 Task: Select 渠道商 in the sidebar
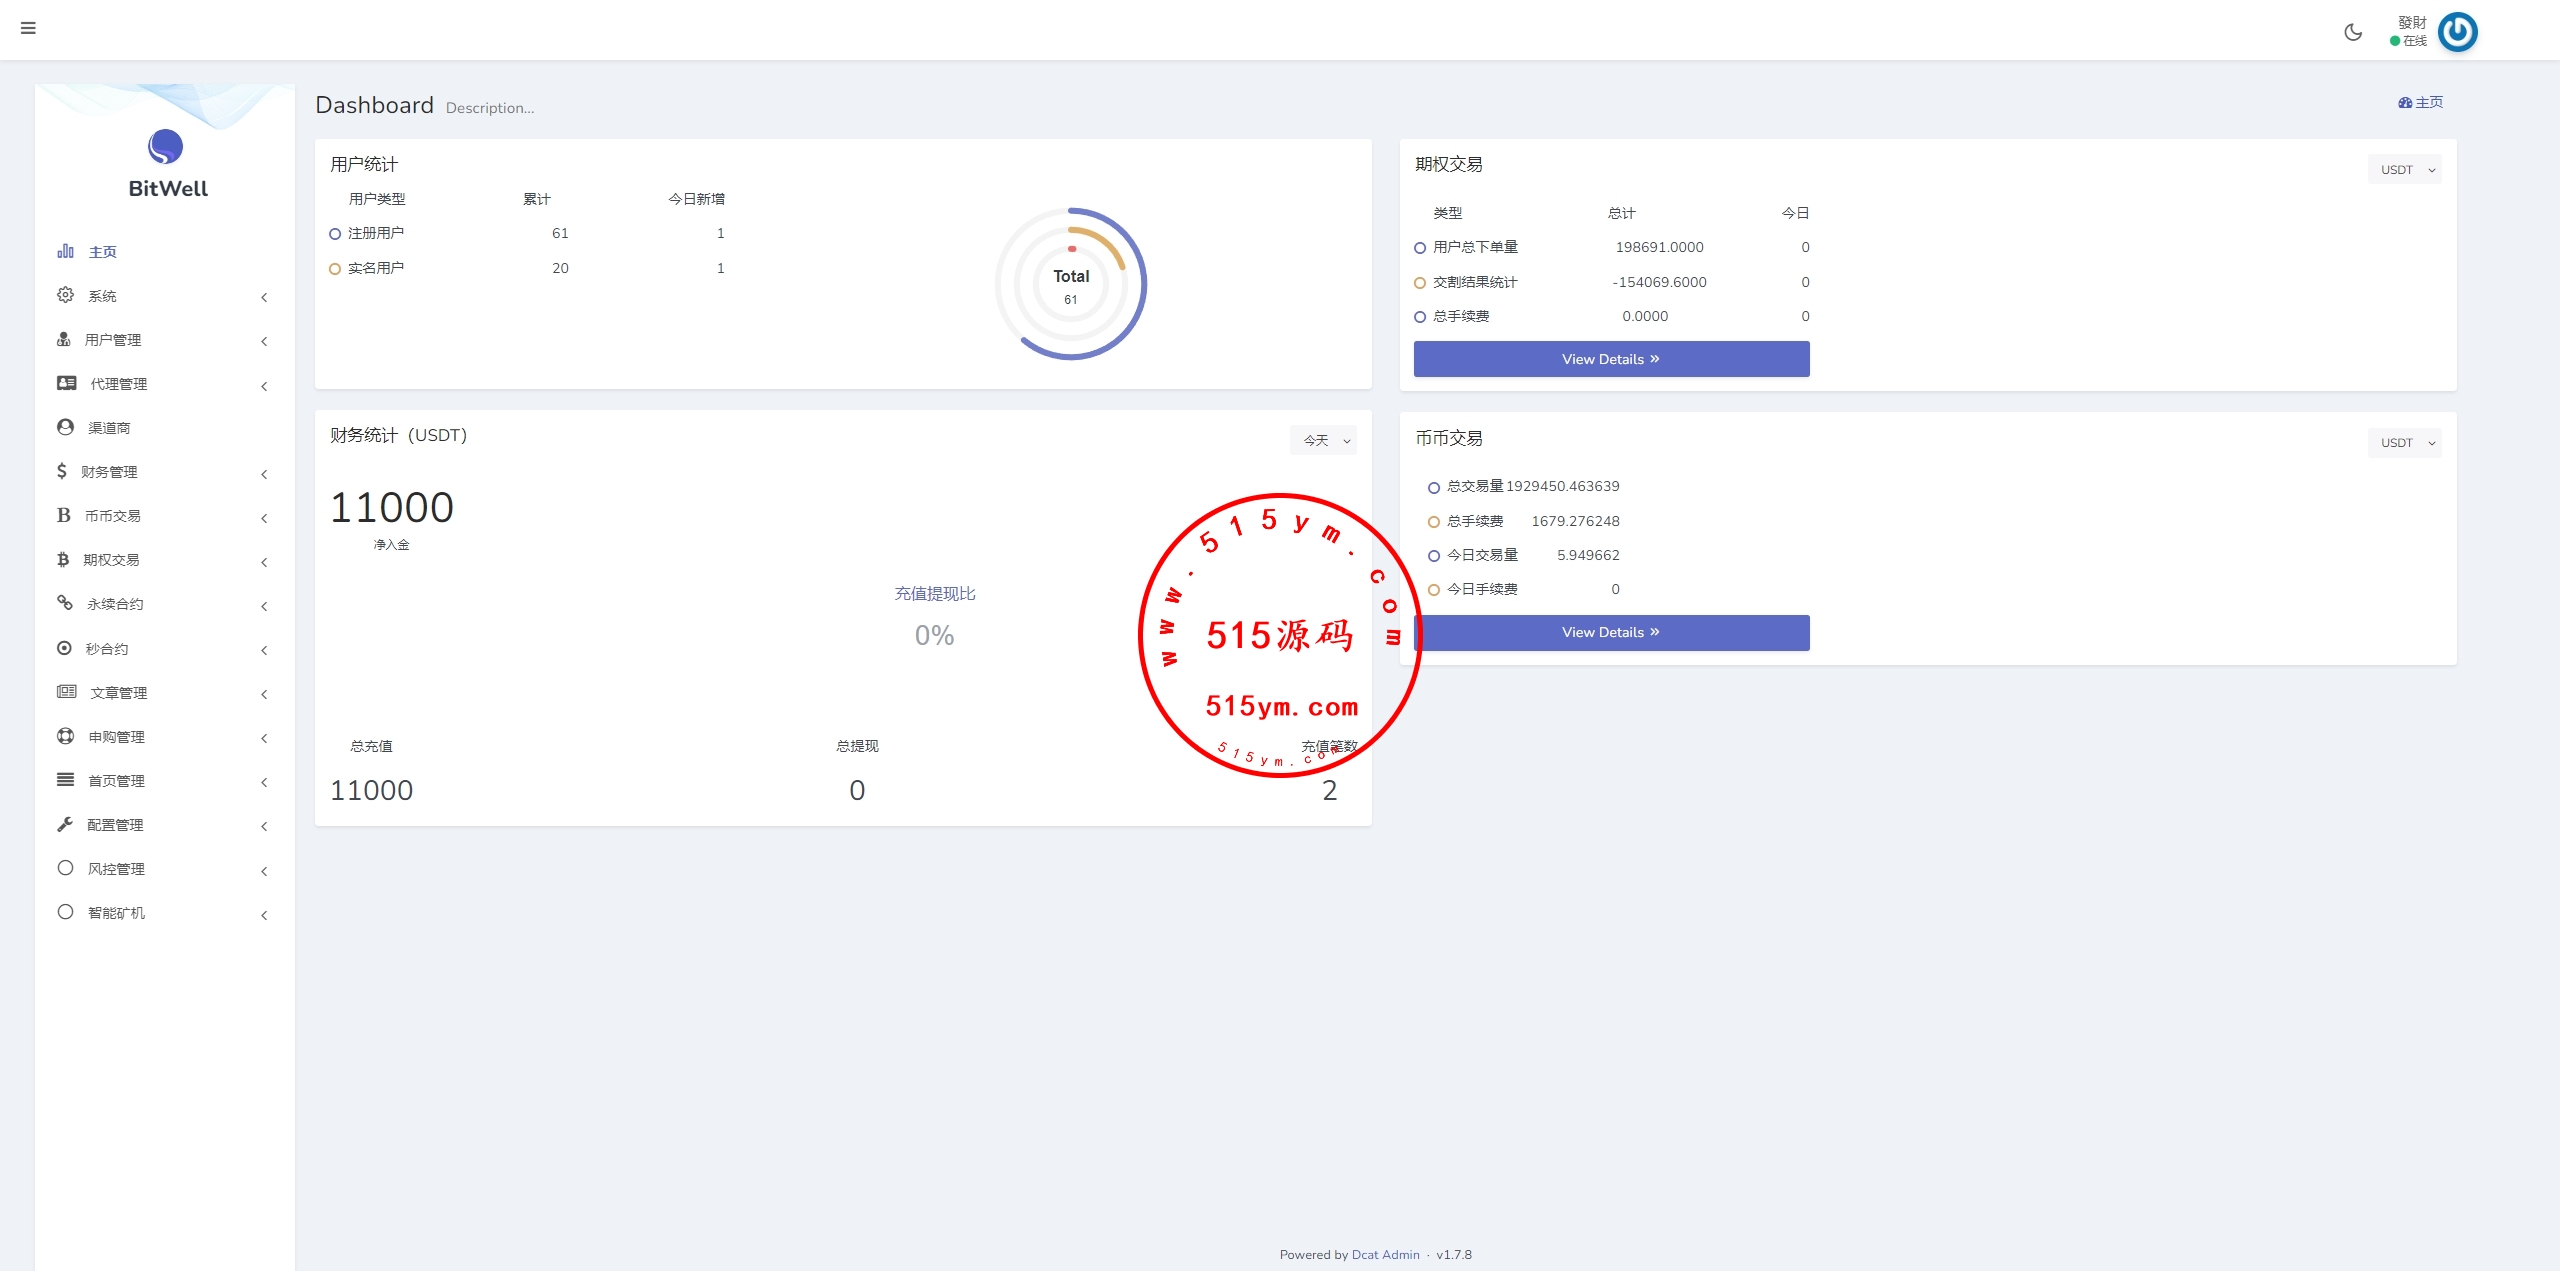[109, 428]
